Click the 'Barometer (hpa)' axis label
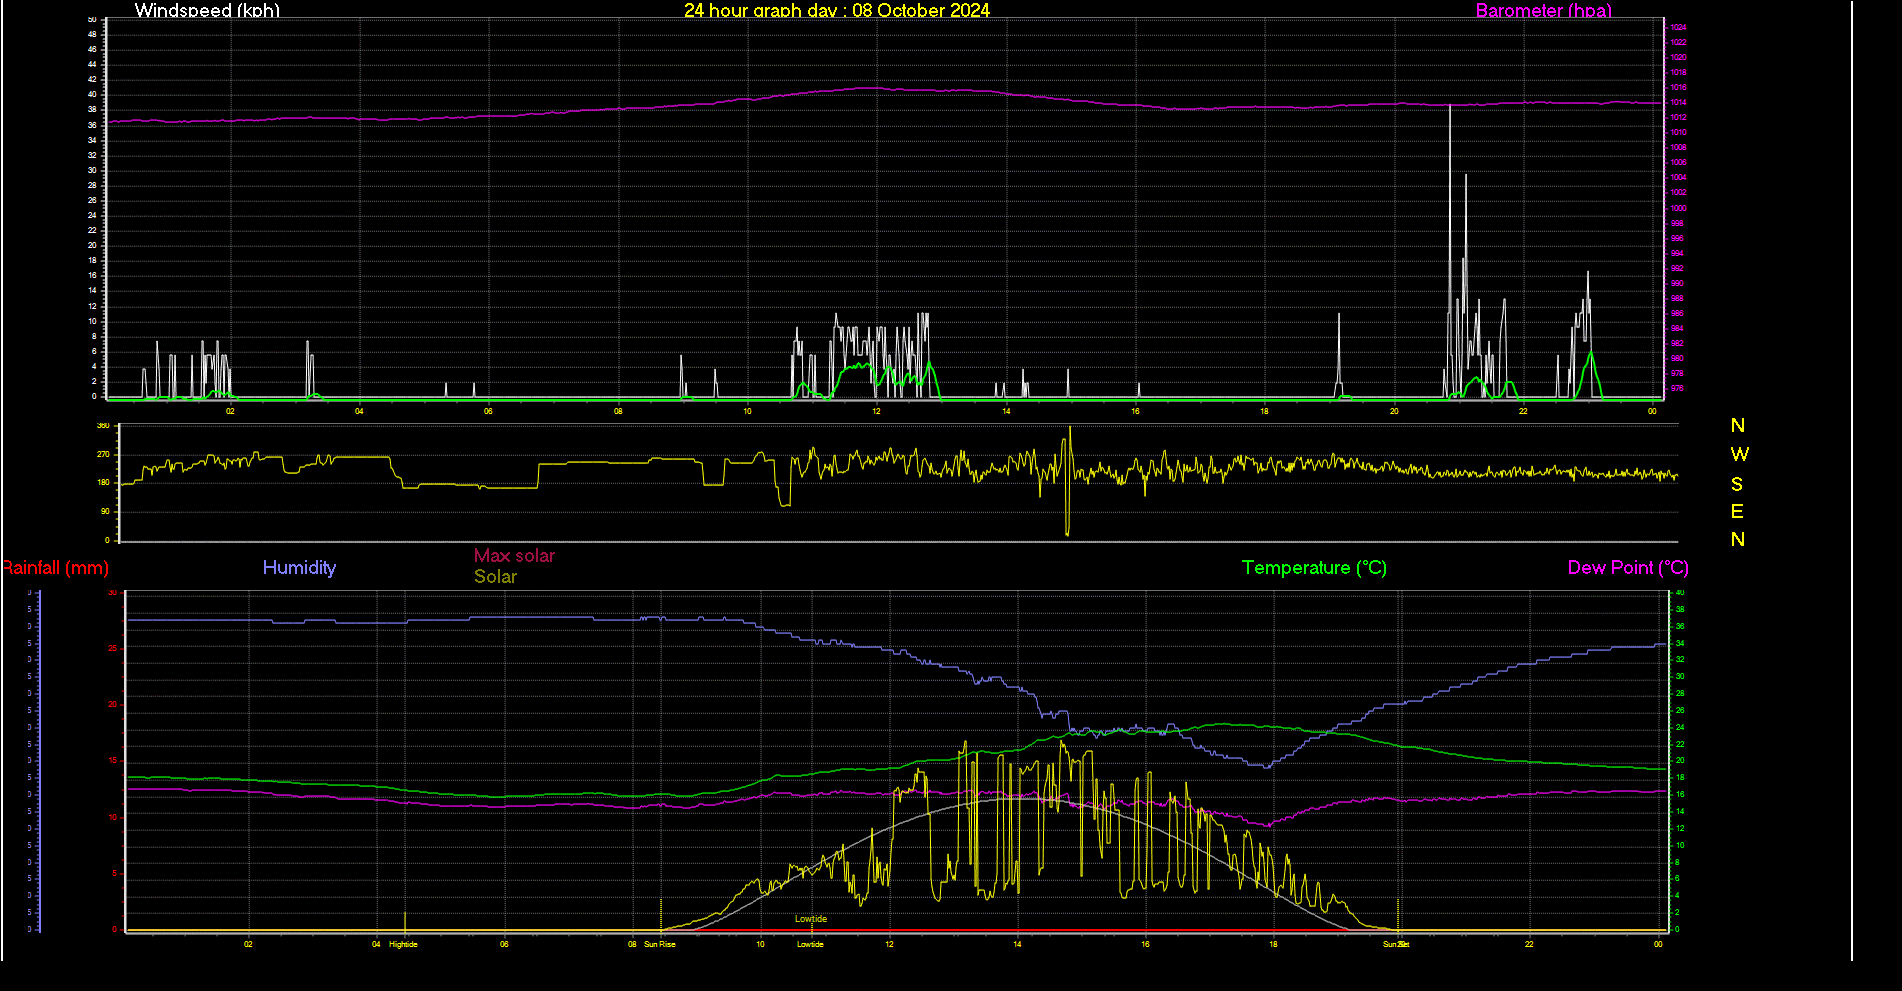Screen dimensions: 1902x991 (x=1544, y=10)
